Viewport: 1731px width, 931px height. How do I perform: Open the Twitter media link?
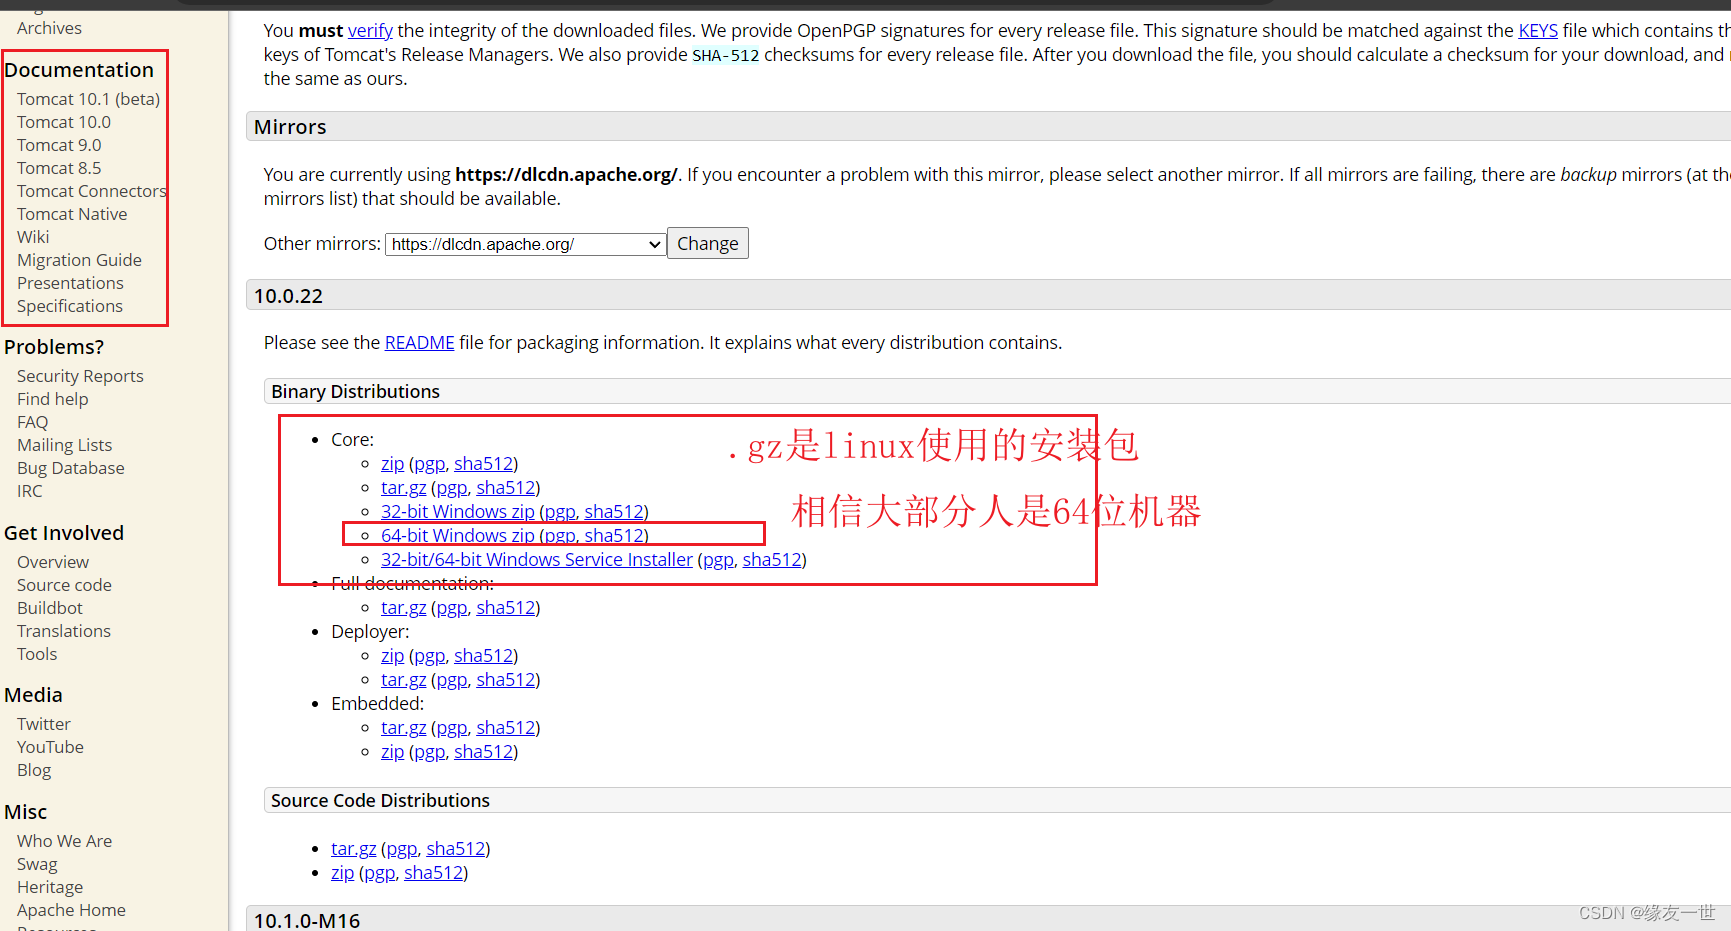(44, 724)
